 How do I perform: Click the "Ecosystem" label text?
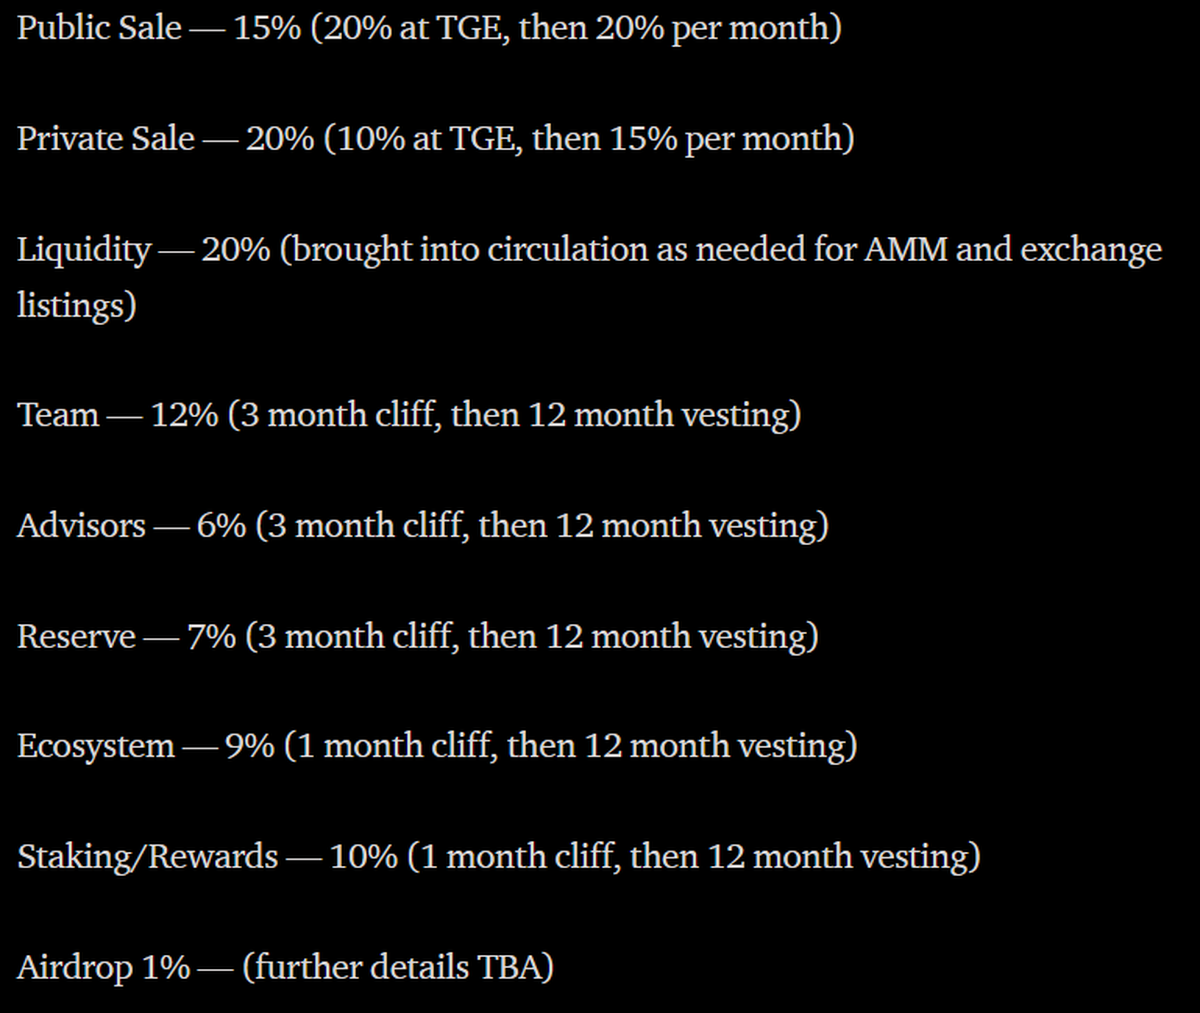point(95,746)
